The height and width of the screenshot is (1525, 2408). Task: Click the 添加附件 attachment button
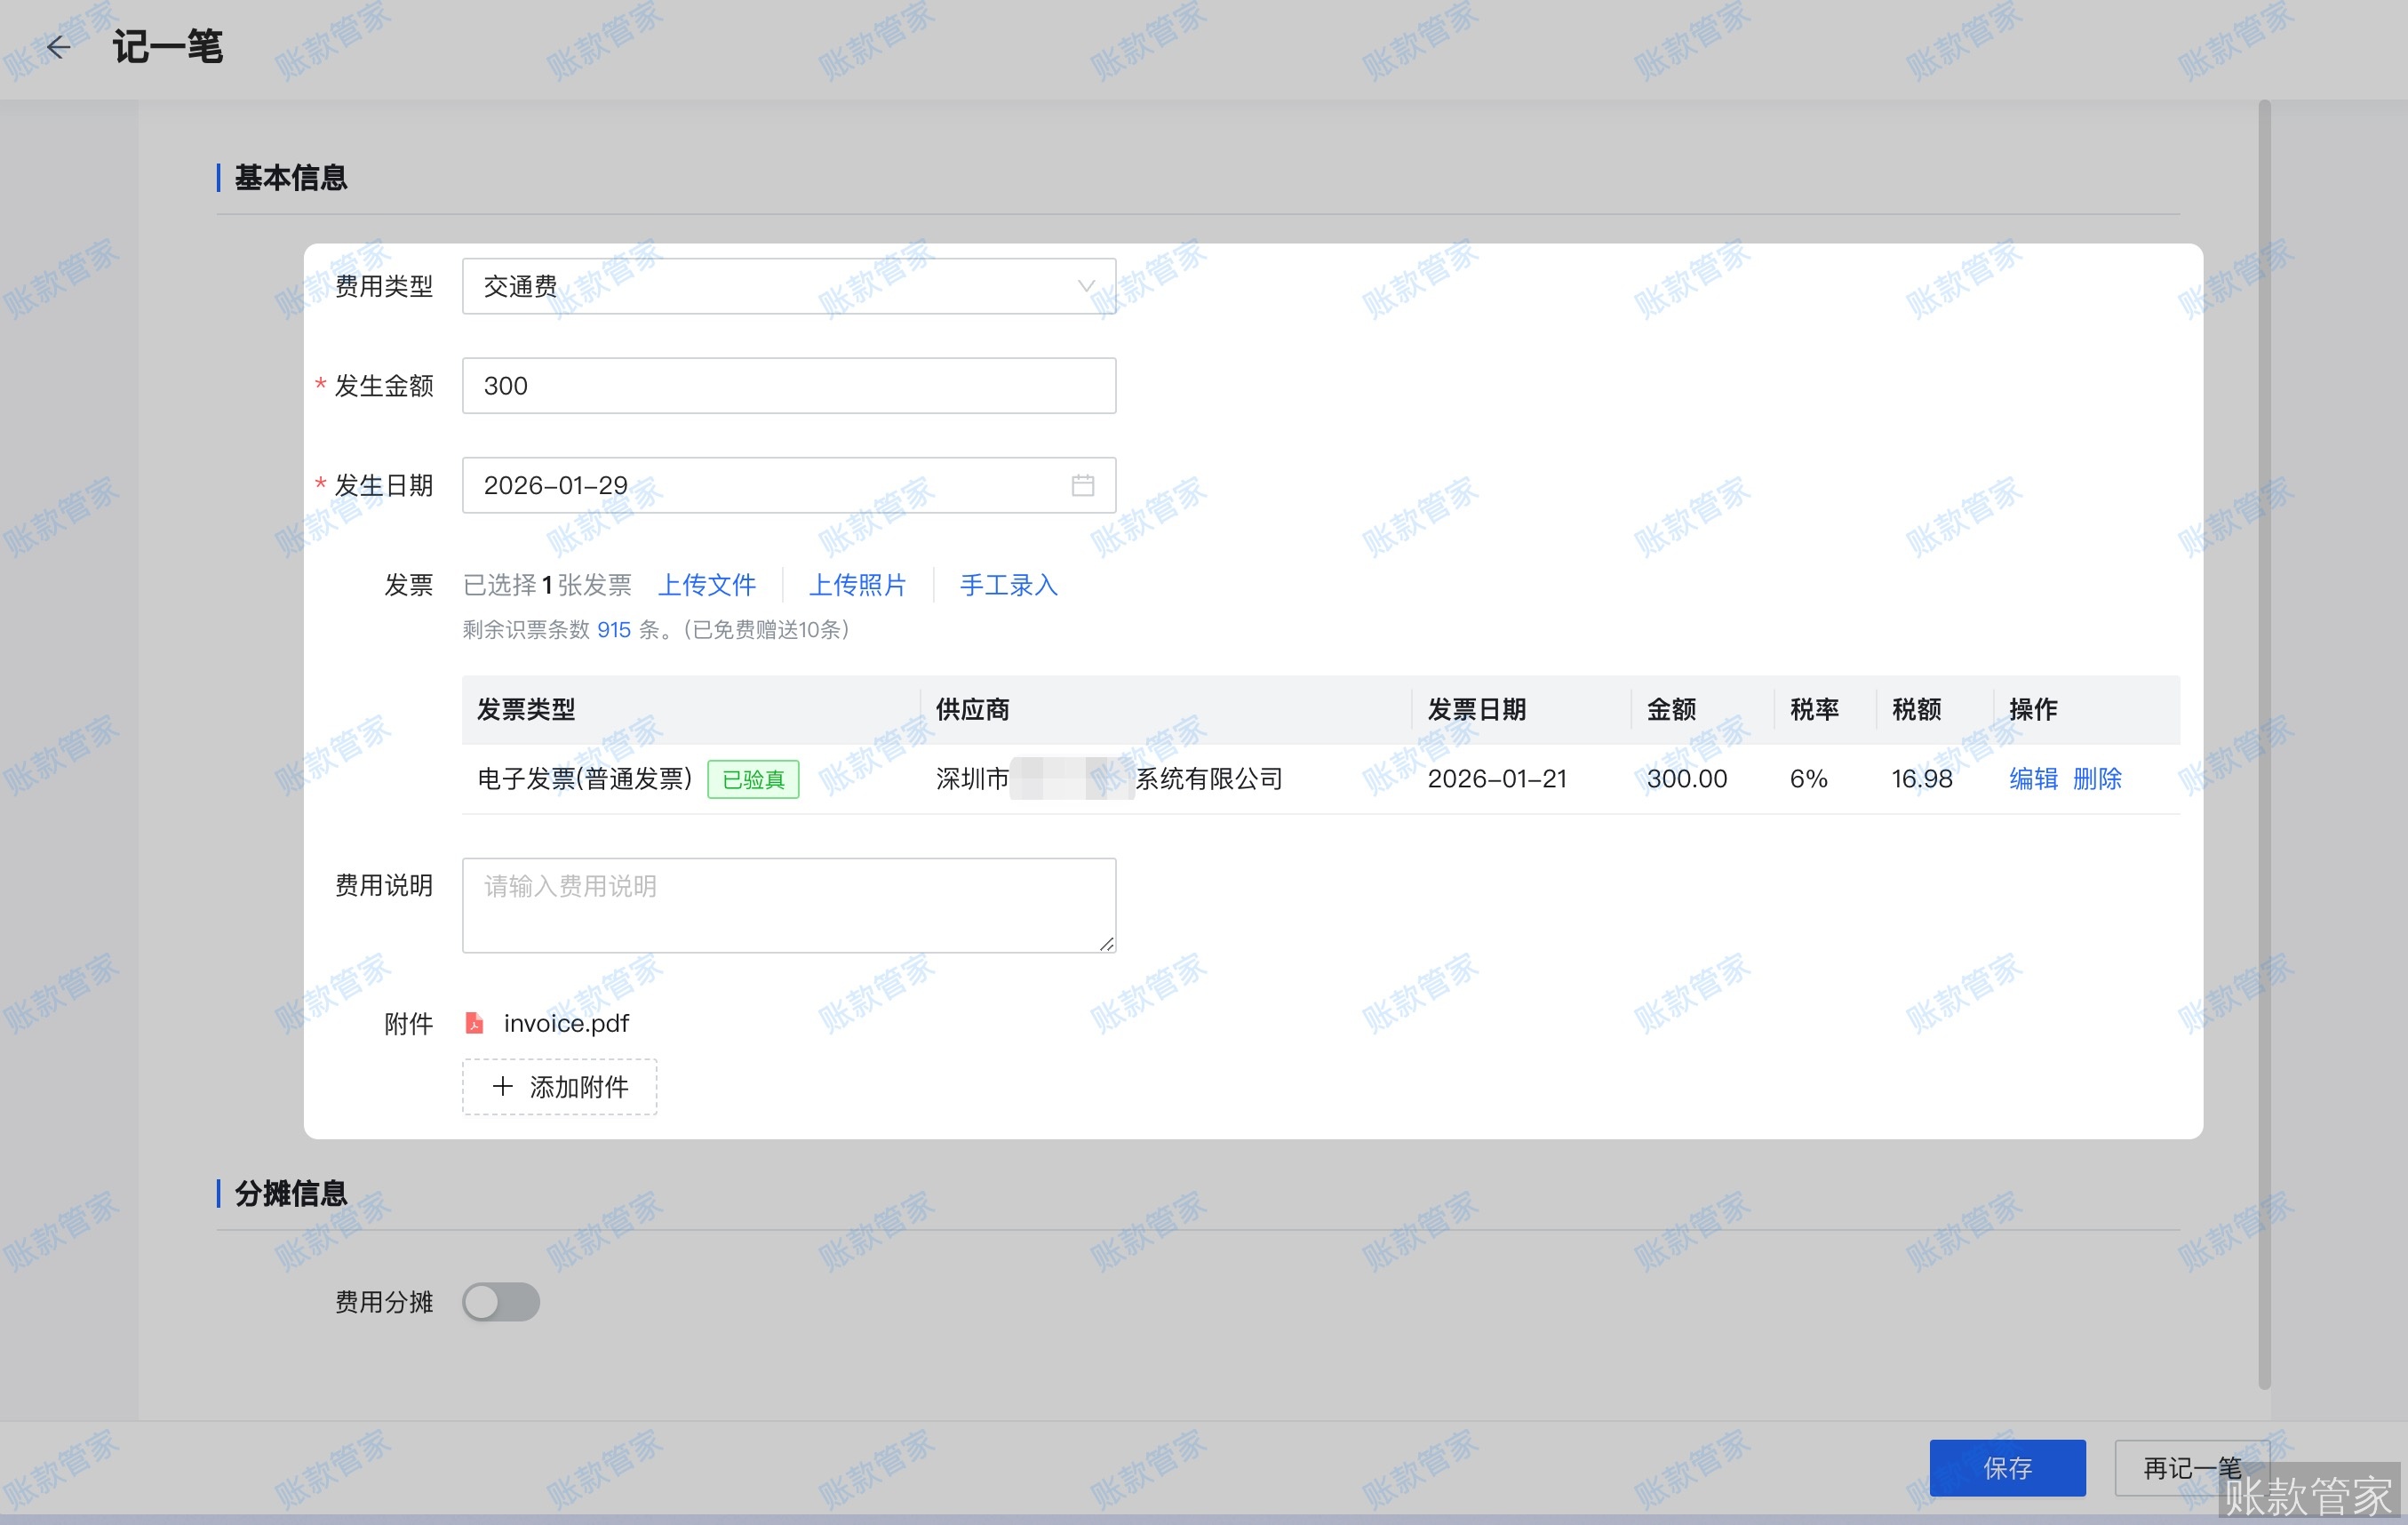pos(559,1087)
